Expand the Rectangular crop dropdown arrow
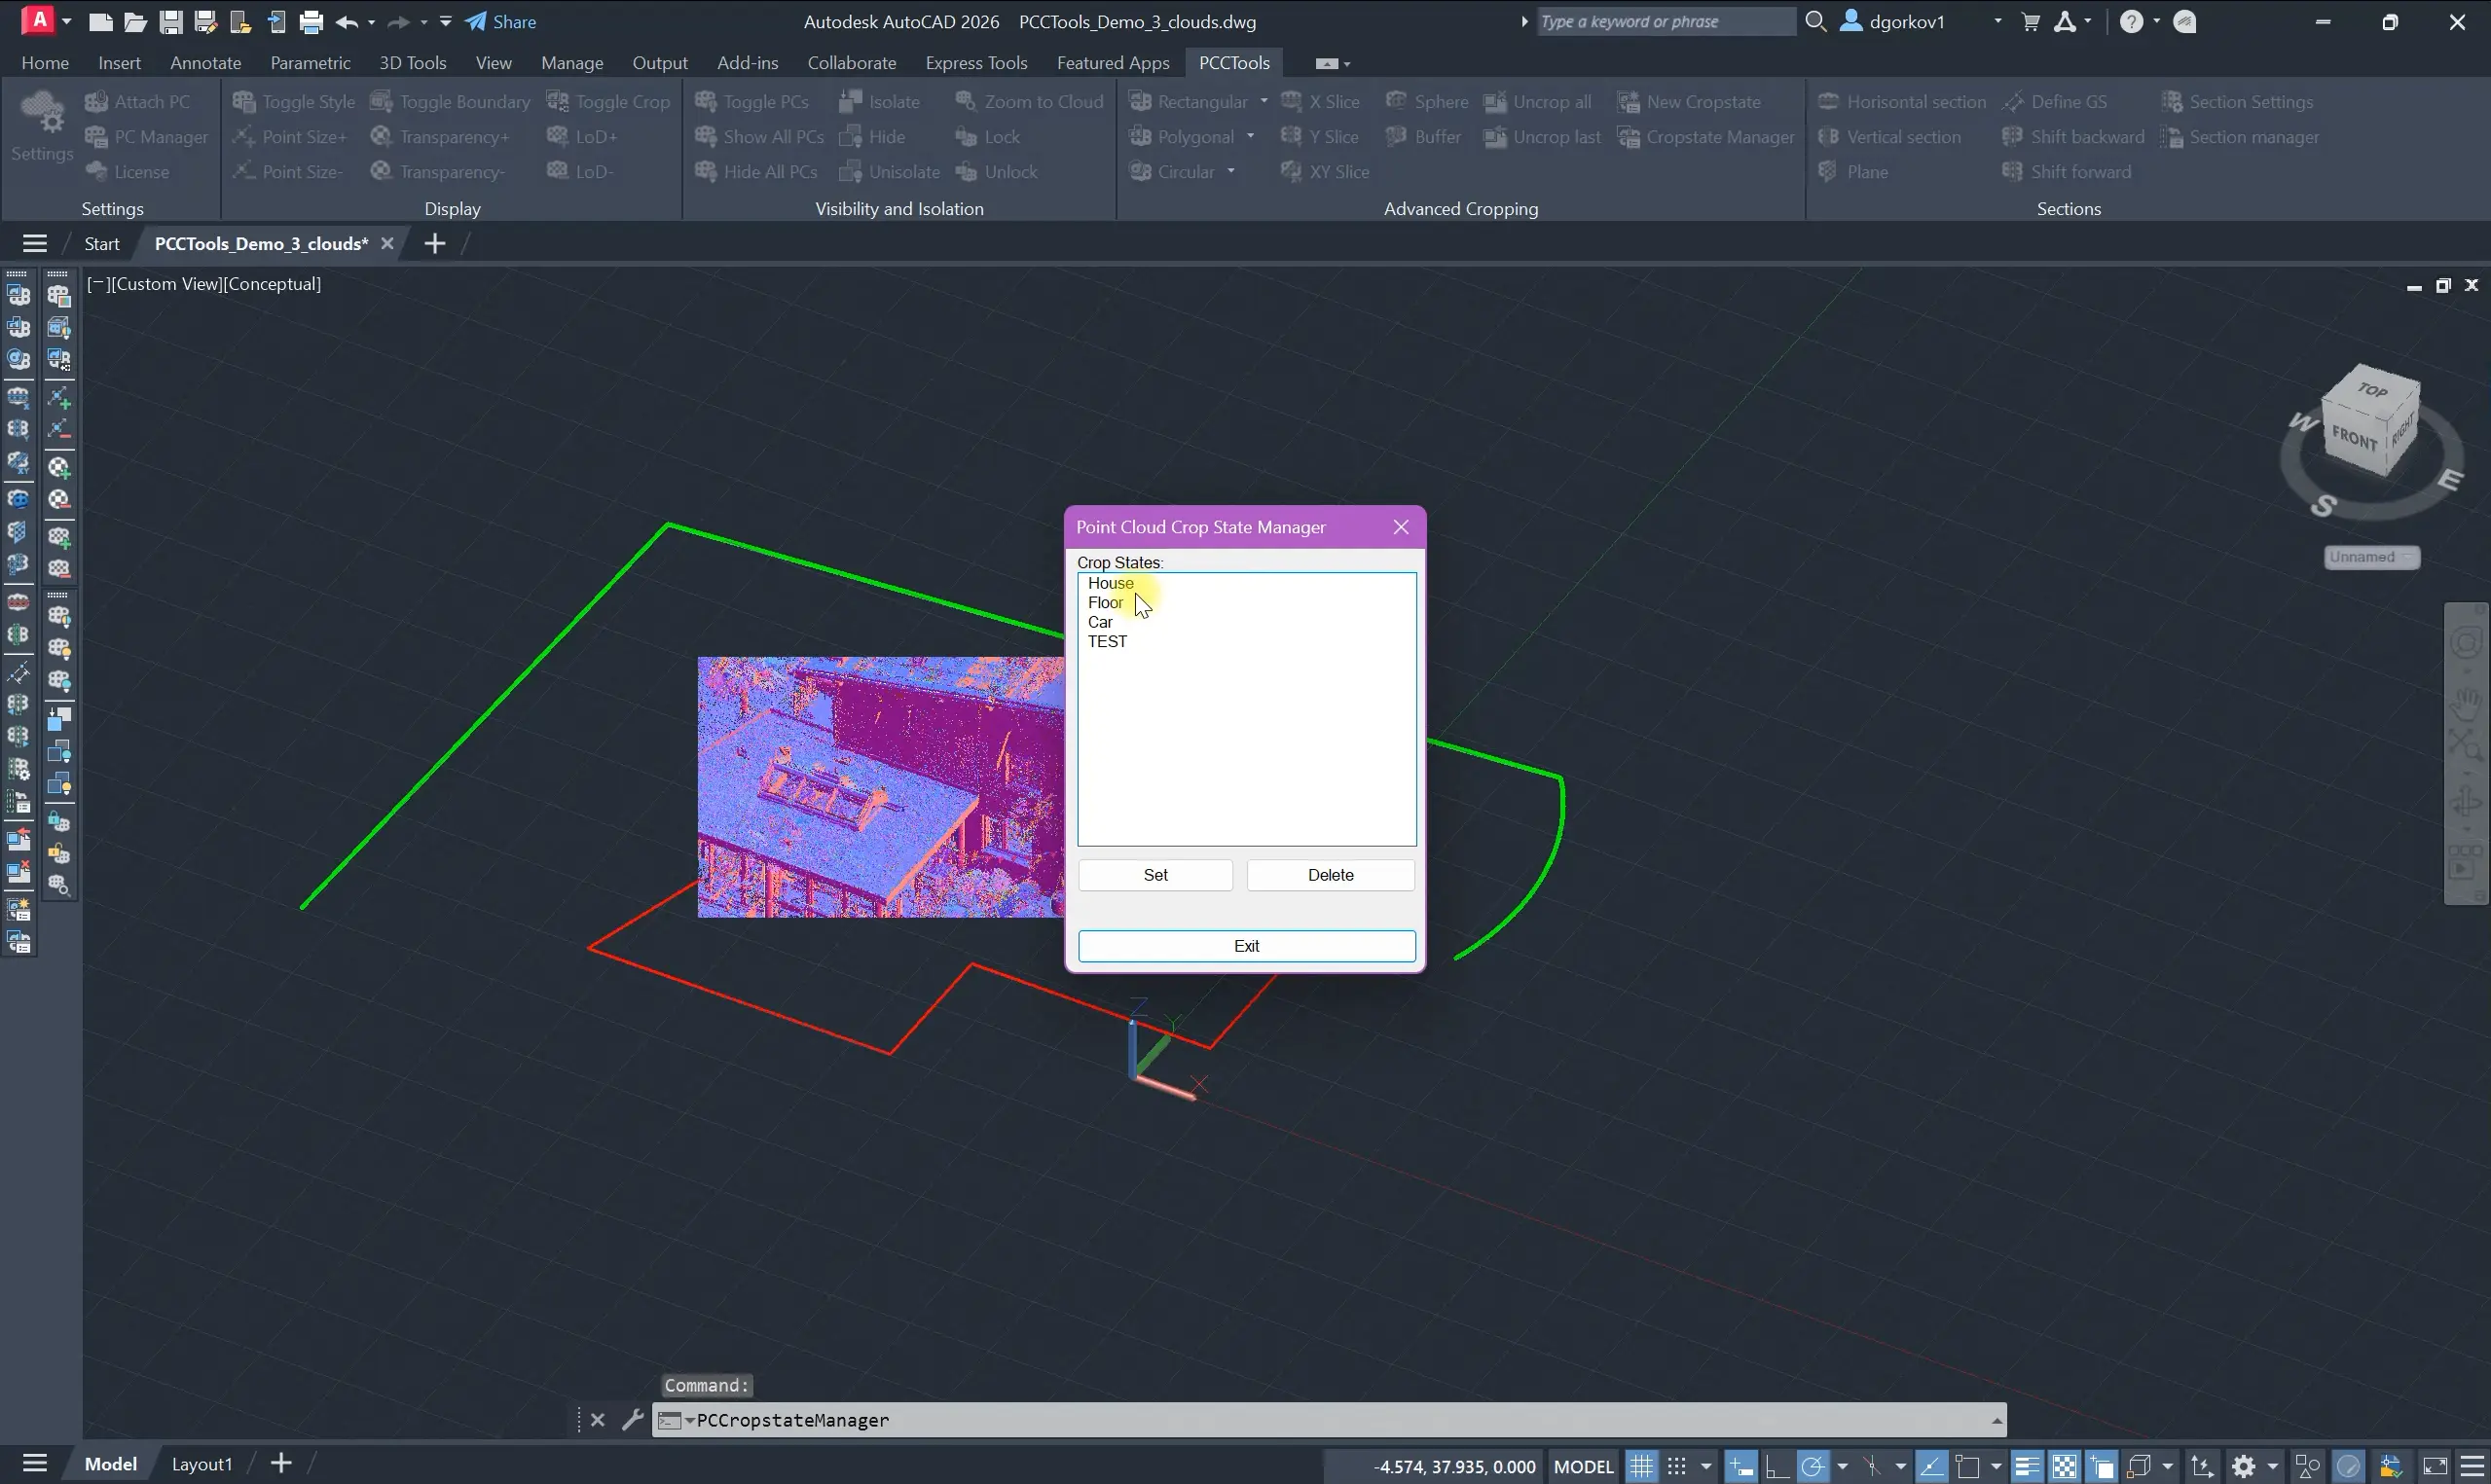 coord(1264,102)
